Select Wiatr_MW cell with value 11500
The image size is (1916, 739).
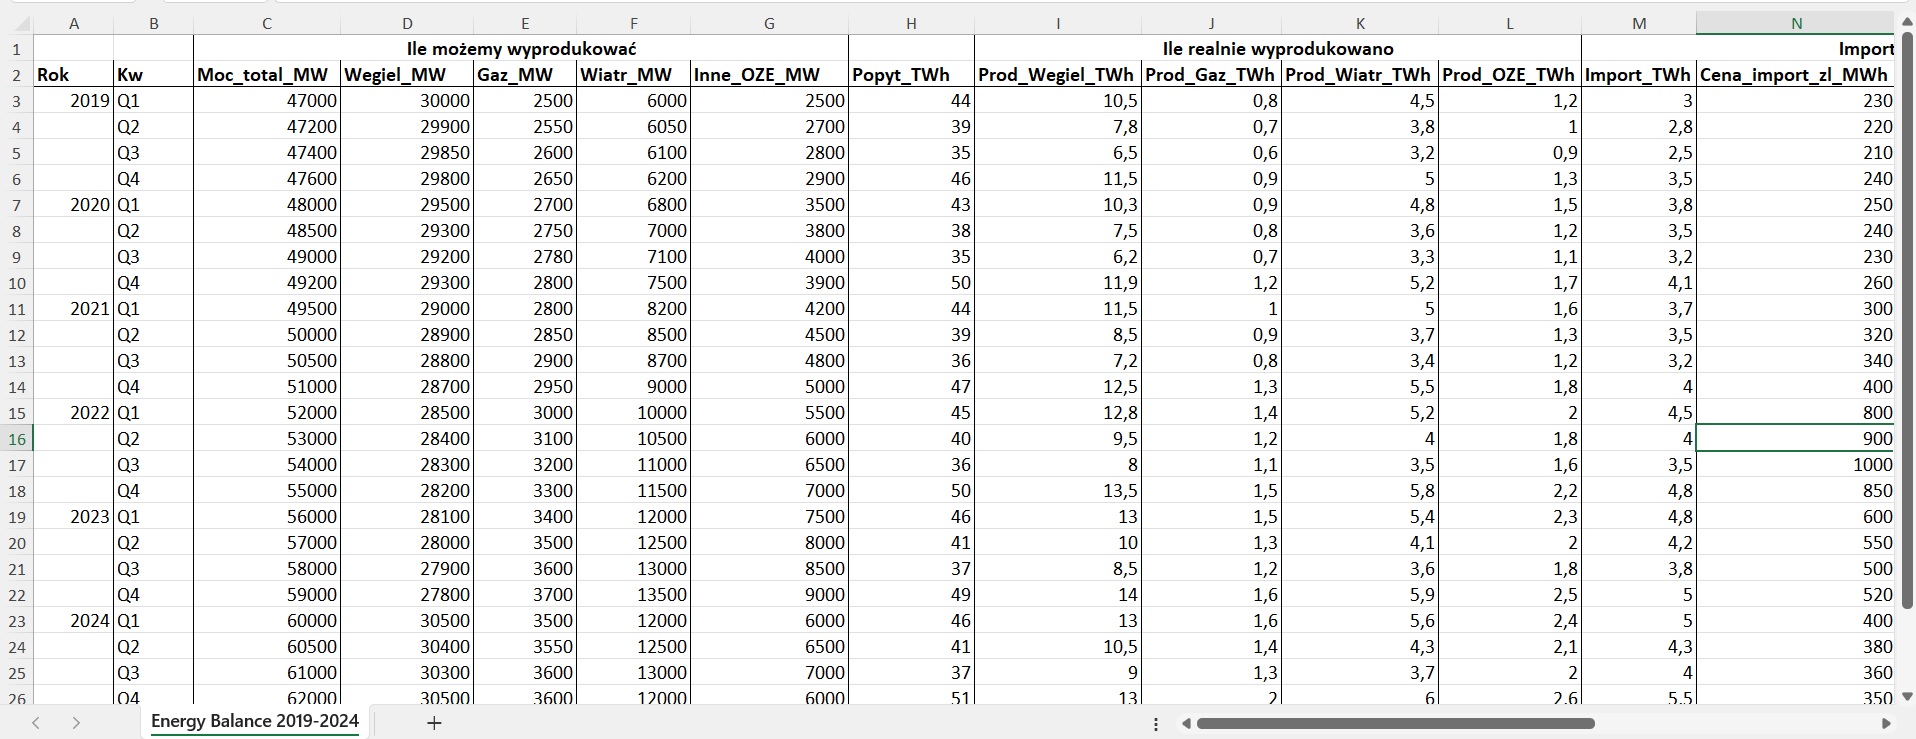(x=634, y=490)
